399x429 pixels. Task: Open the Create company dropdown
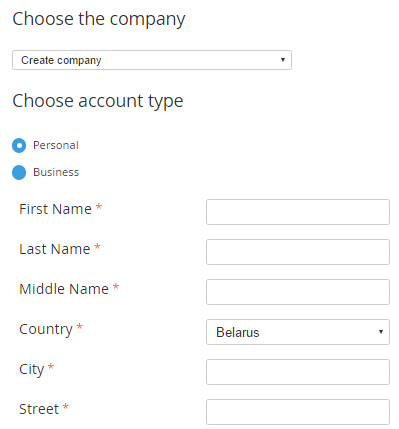coord(152,60)
